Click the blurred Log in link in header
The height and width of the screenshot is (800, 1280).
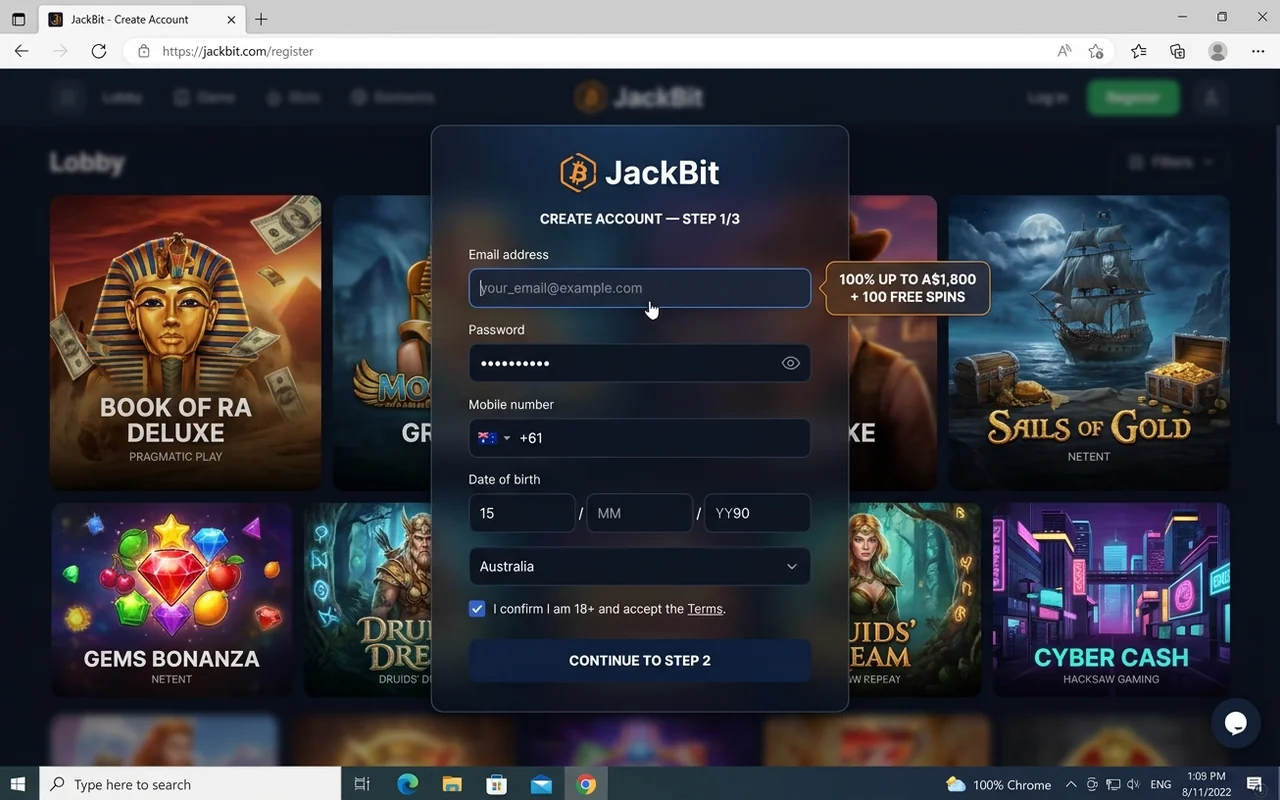[x=1047, y=97]
